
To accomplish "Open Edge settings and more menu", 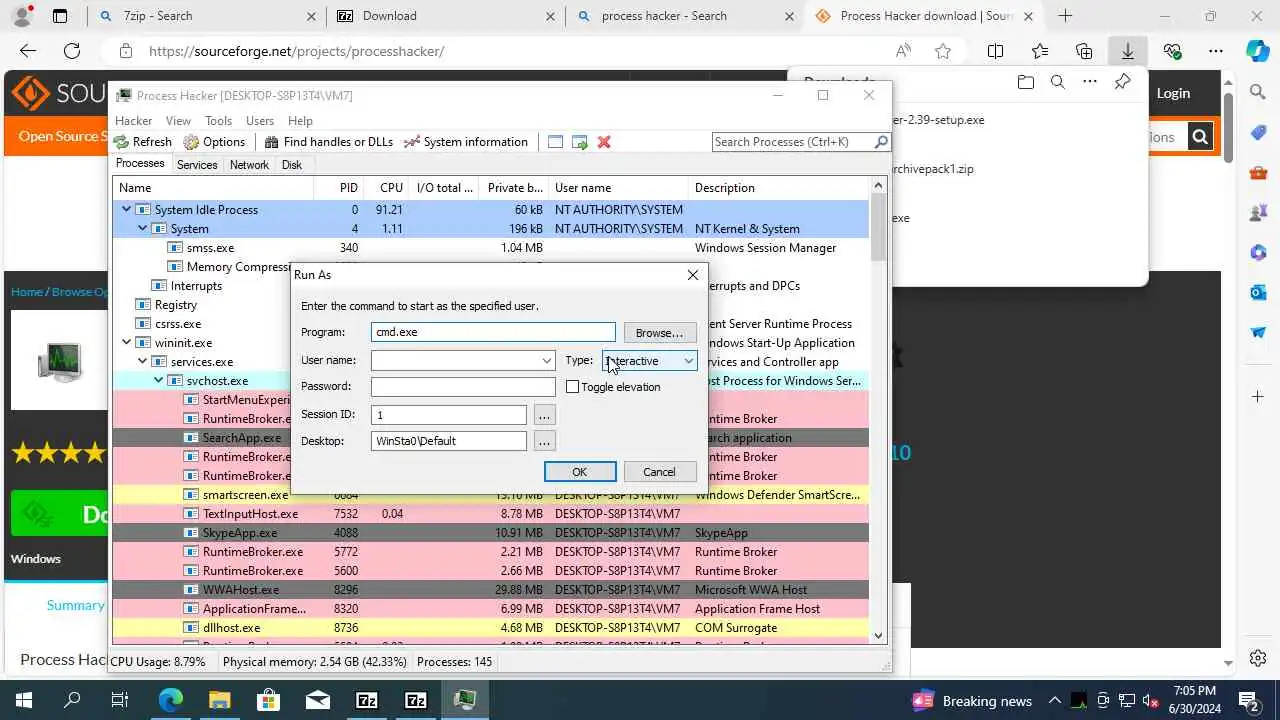I will 1216,51.
